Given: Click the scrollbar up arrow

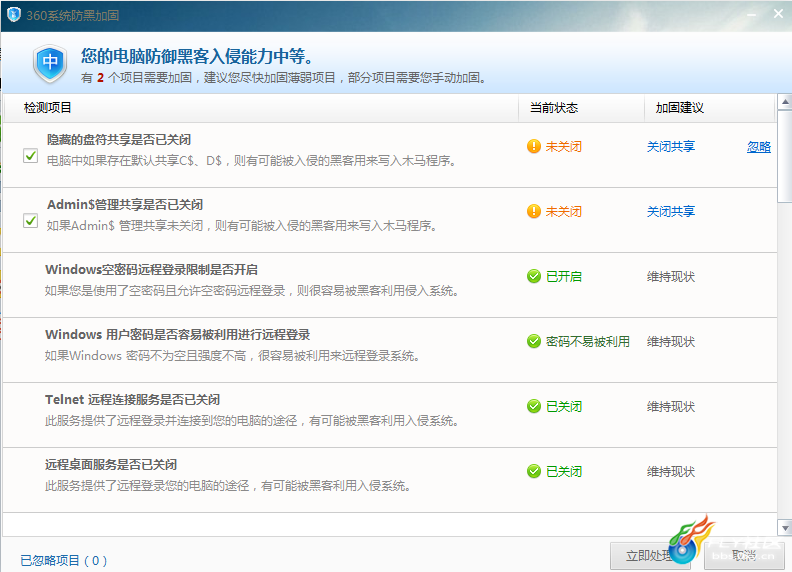Looking at the screenshot, I should tap(784, 102).
